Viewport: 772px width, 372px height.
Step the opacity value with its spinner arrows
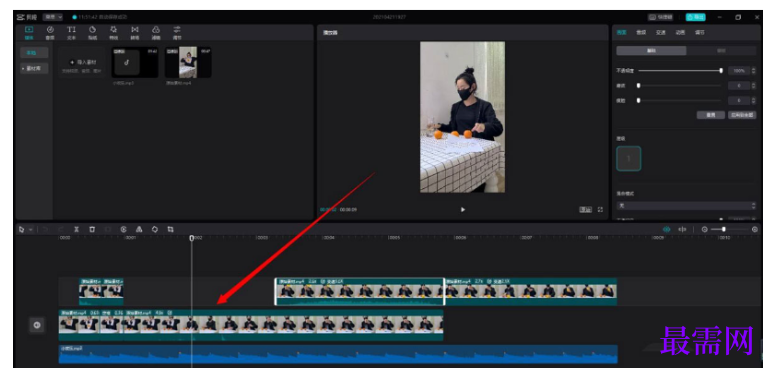(754, 71)
